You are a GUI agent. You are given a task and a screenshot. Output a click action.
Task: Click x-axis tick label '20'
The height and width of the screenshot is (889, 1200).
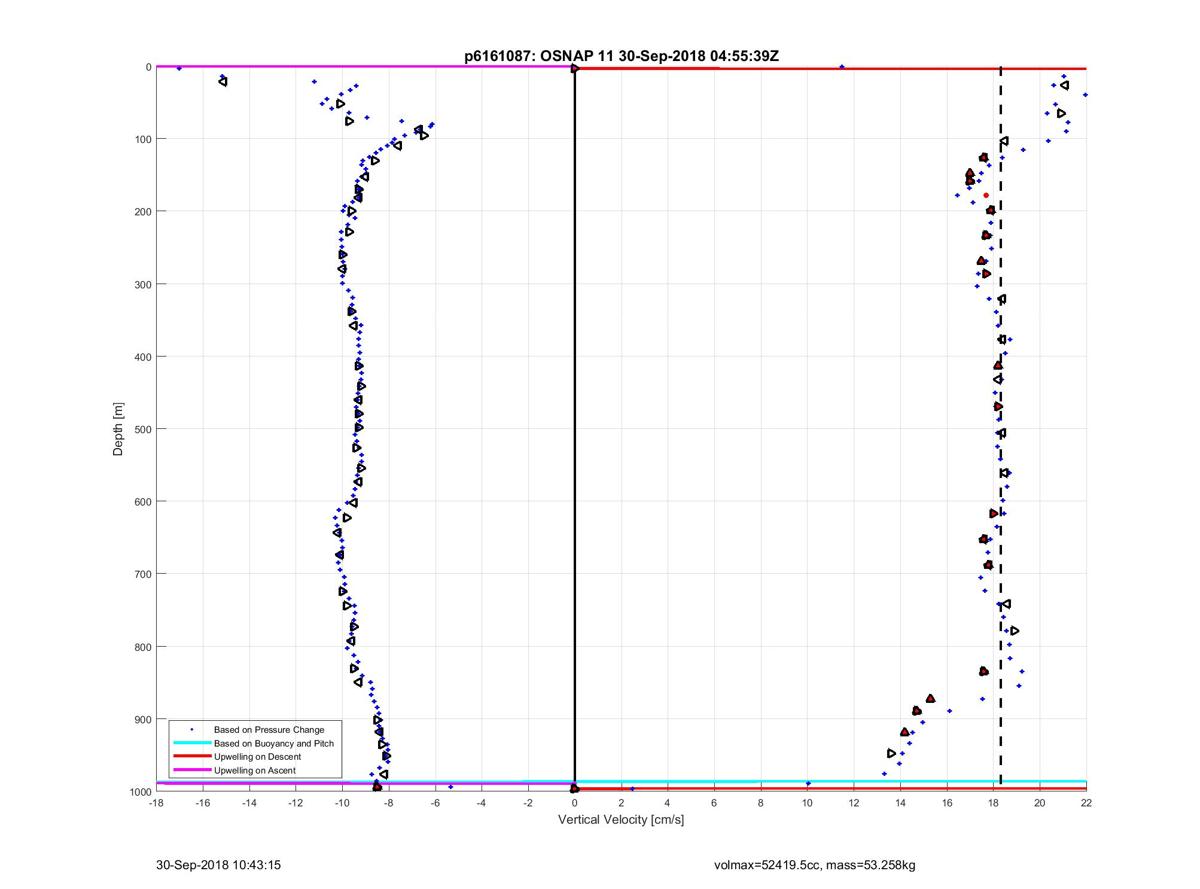coord(1039,802)
